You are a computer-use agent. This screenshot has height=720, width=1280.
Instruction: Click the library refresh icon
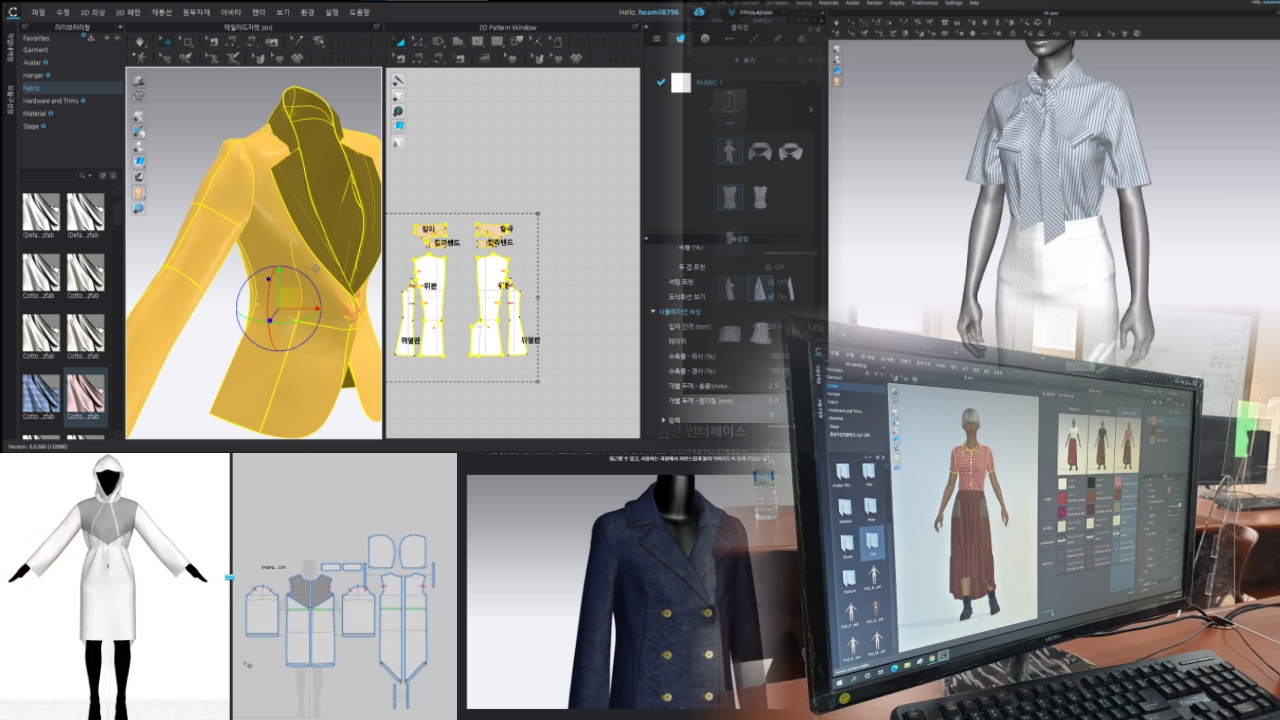[101, 175]
